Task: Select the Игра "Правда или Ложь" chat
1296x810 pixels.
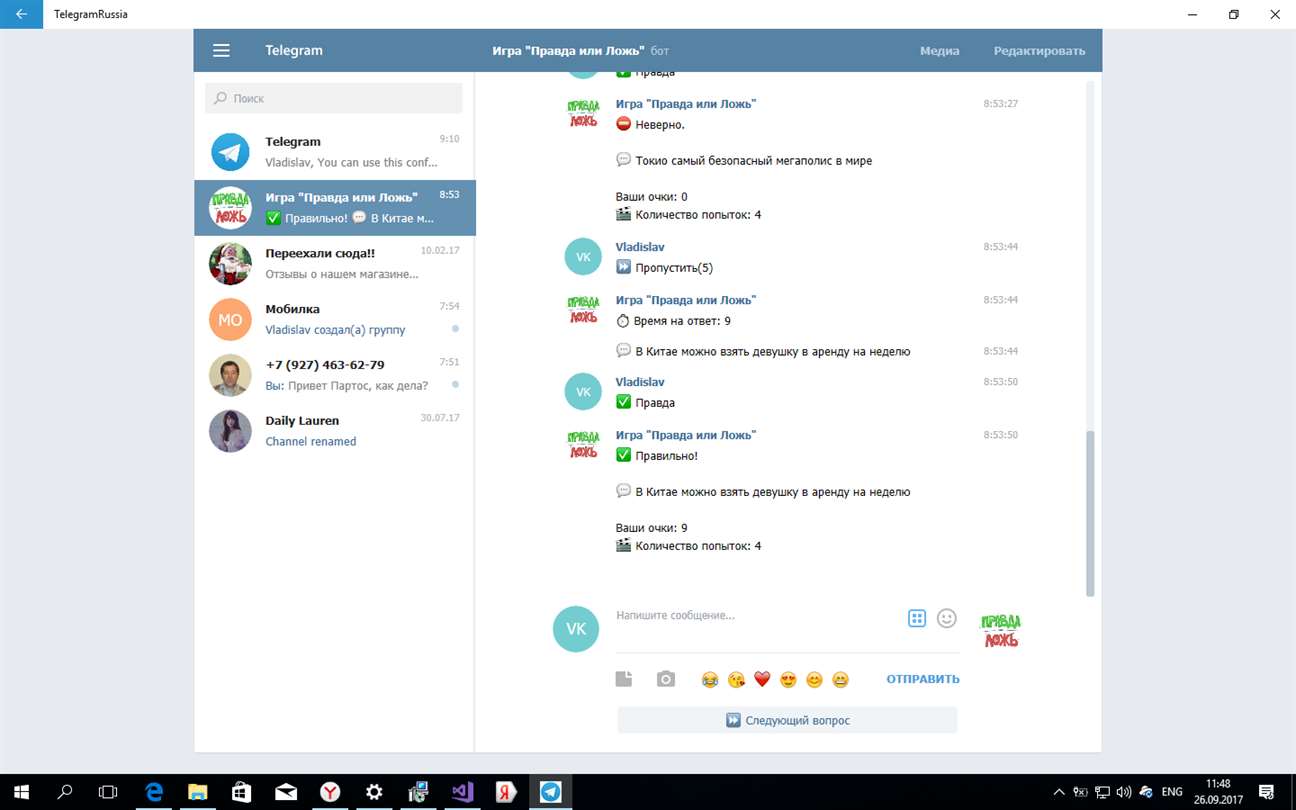Action: coord(335,208)
